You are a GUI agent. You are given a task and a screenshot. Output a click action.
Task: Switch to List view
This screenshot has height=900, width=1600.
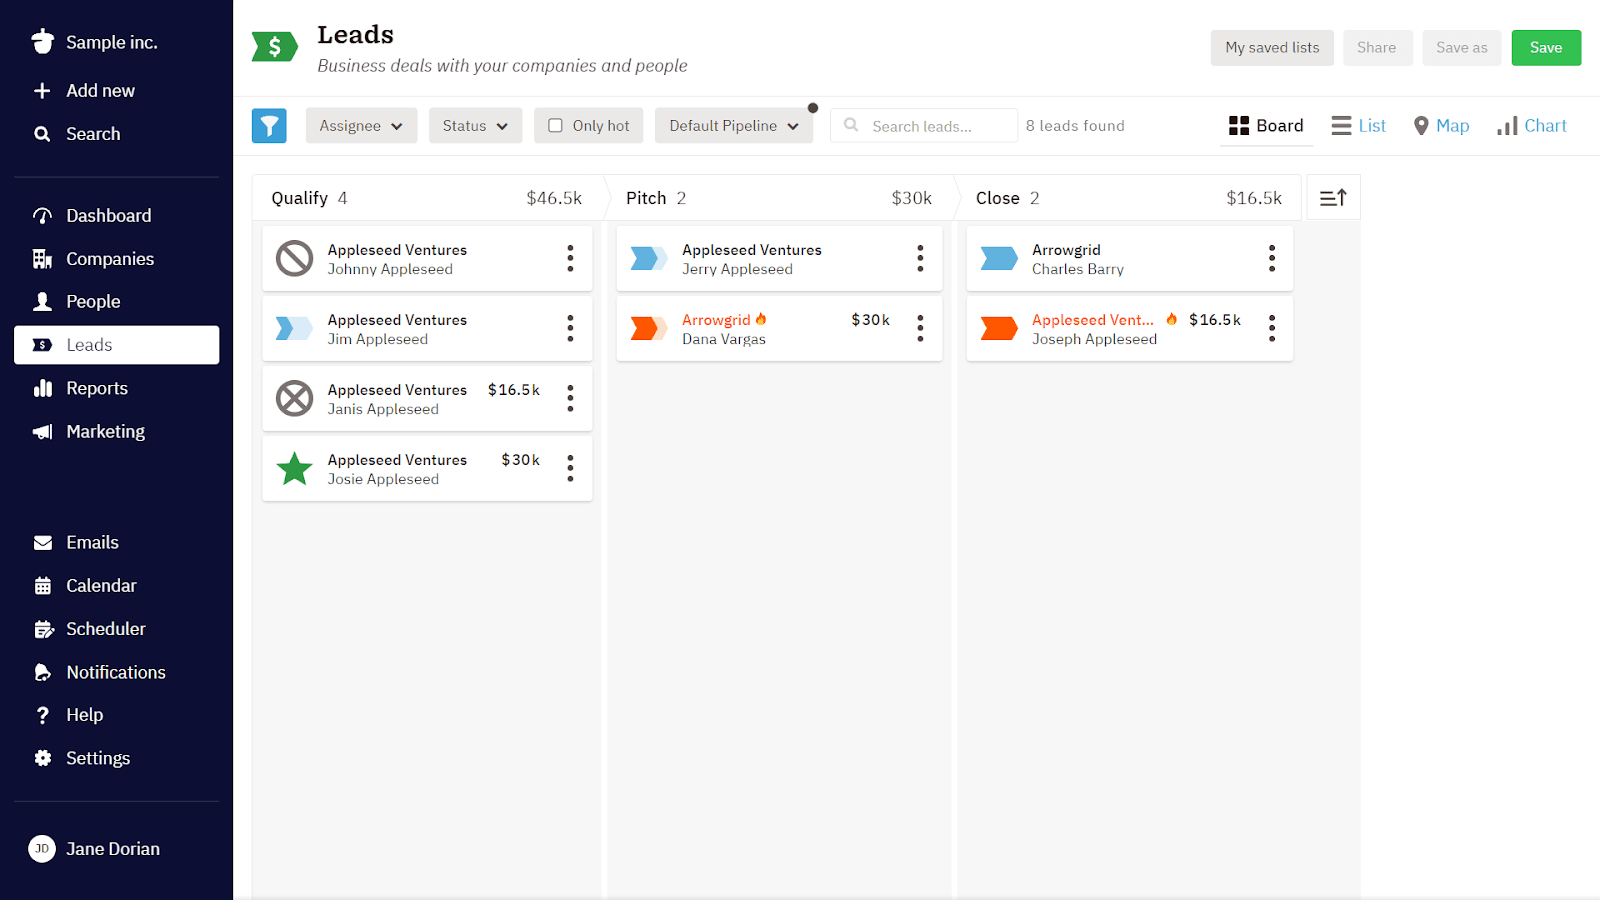point(1358,125)
